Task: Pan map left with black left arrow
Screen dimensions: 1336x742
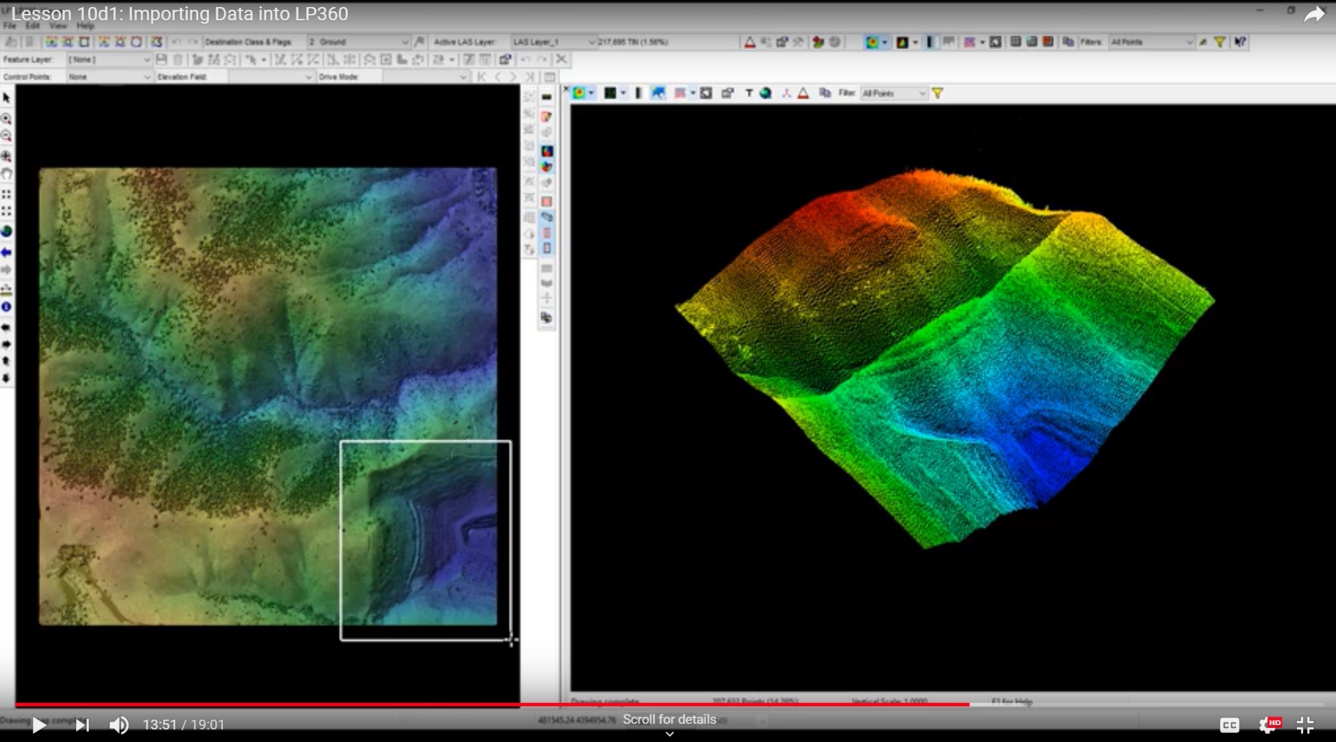Action: [x=6, y=327]
